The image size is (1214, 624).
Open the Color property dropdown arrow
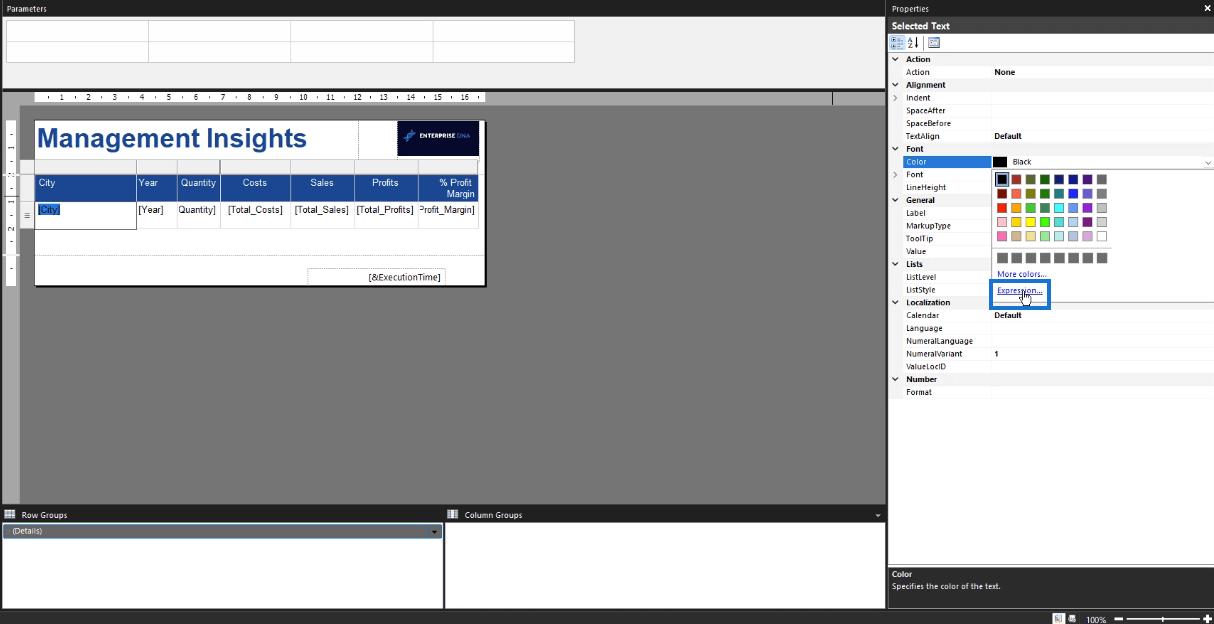point(1207,162)
